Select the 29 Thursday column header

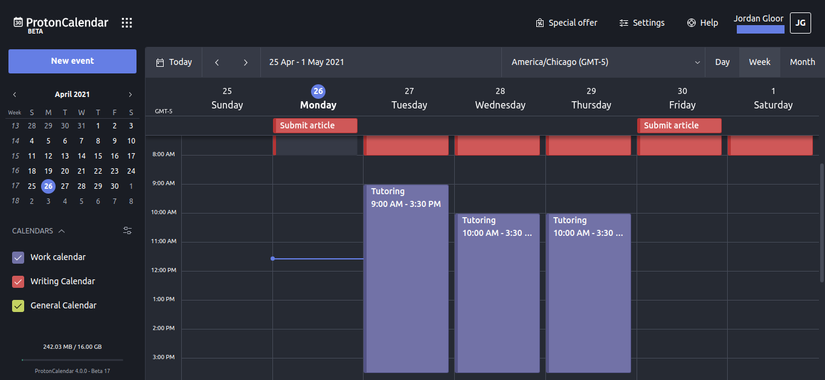click(x=591, y=98)
